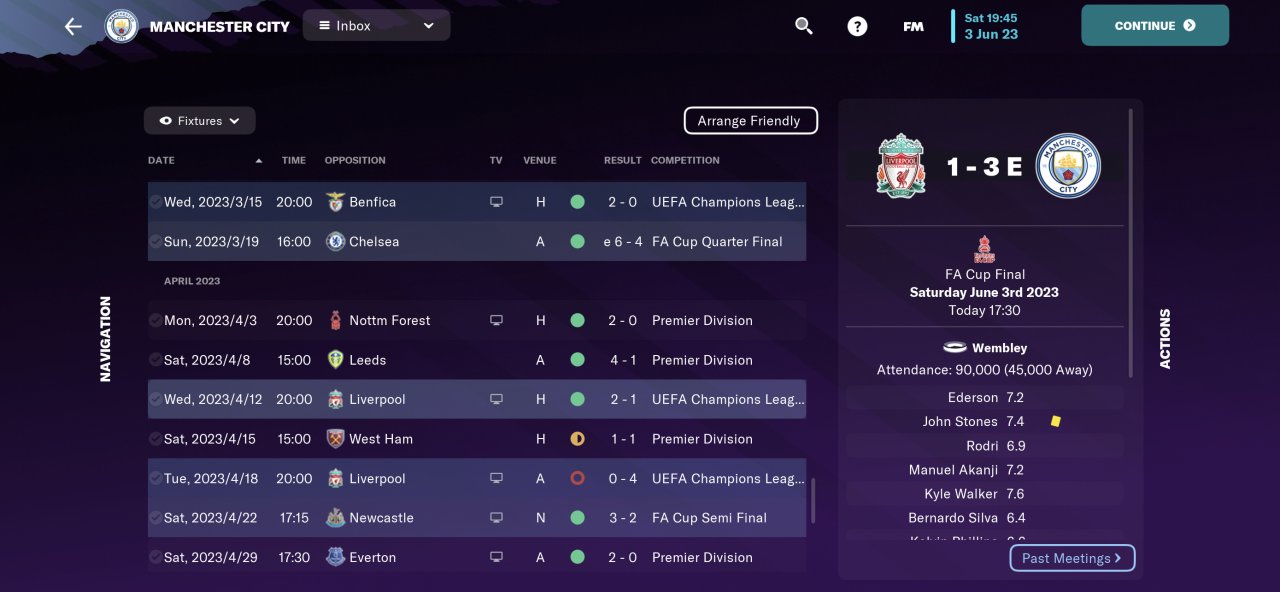Click the FM logo menu icon
Screen dimensions: 1280x592
(913, 26)
